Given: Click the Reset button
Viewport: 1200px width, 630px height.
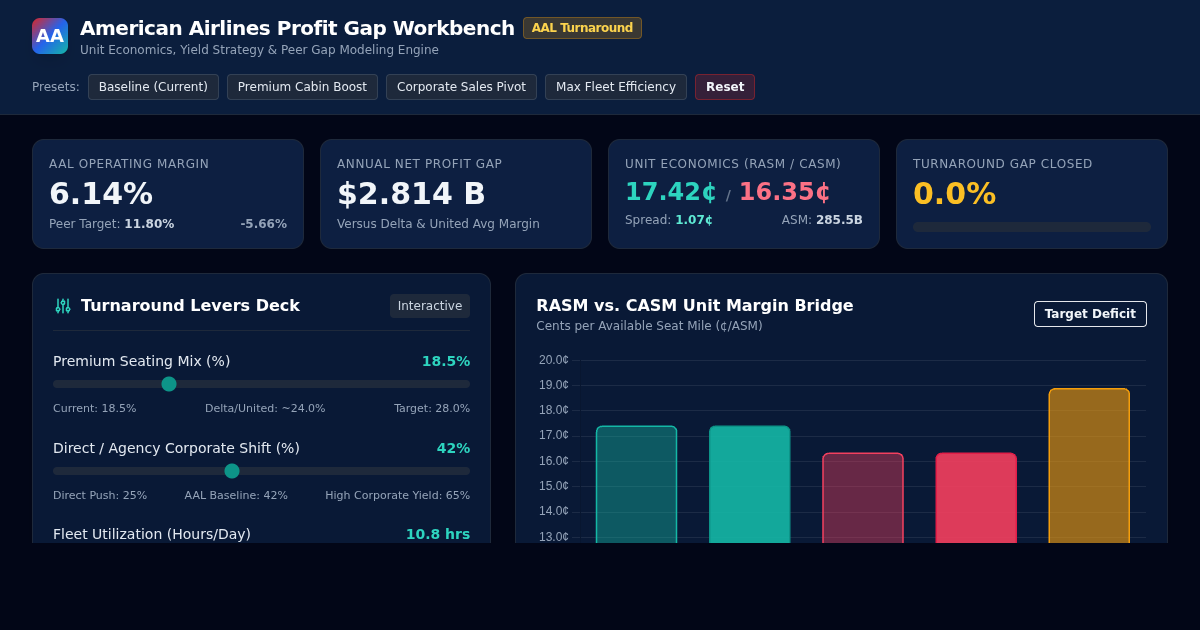Looking at the screenshot, I should [x=725, y=87].
